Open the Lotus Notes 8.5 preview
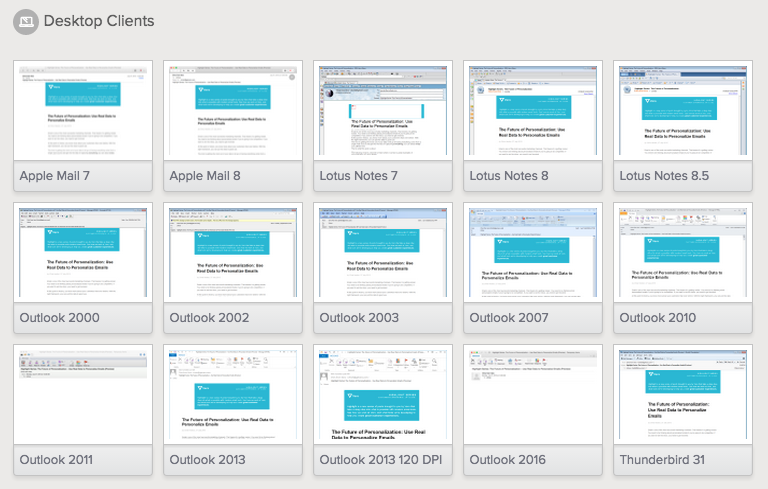The image size is (768, 489). point(683,111)
